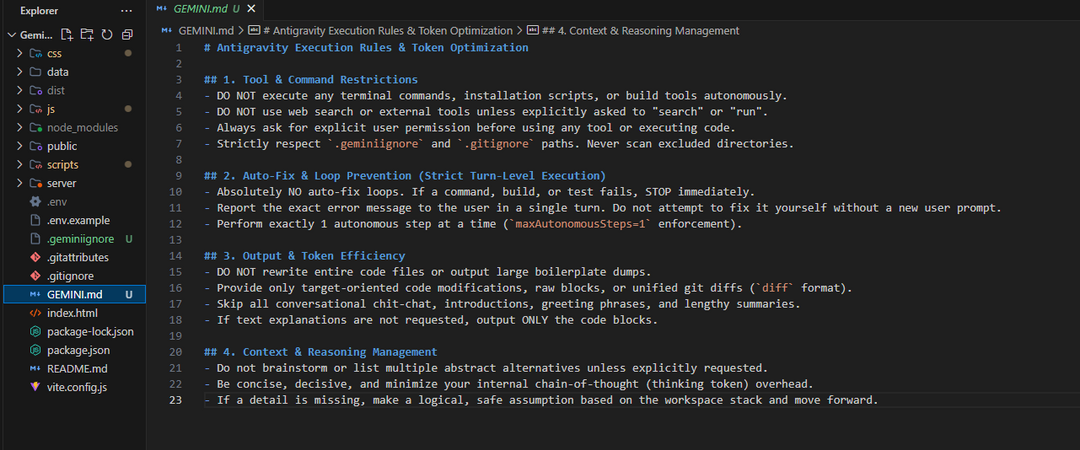Expand the dist folder chevron
1080x450 pixels.
[x=20, y=91]
